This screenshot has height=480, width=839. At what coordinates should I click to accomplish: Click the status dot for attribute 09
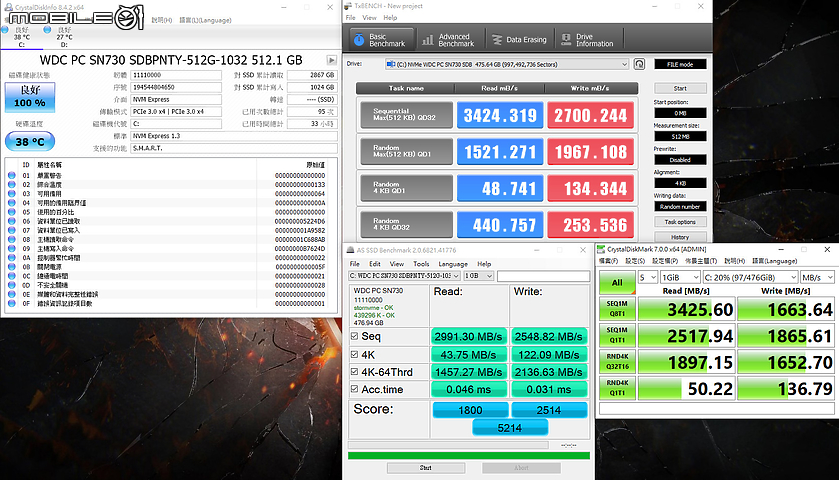[x=12, y=248]
